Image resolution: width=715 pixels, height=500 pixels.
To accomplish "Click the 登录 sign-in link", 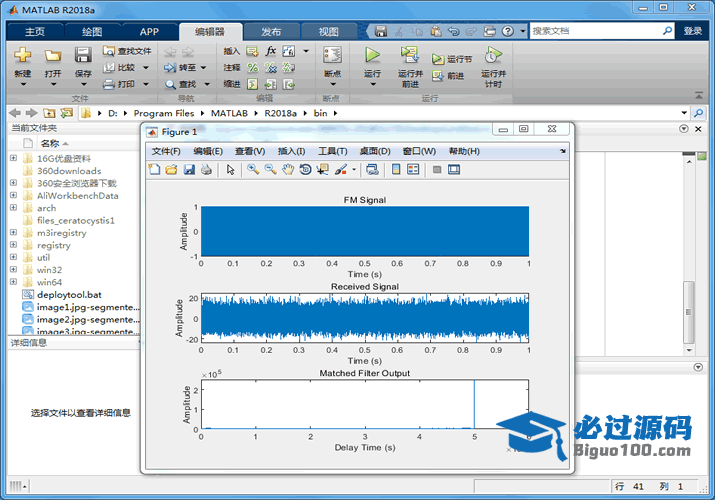I will [x=693, y=31].
